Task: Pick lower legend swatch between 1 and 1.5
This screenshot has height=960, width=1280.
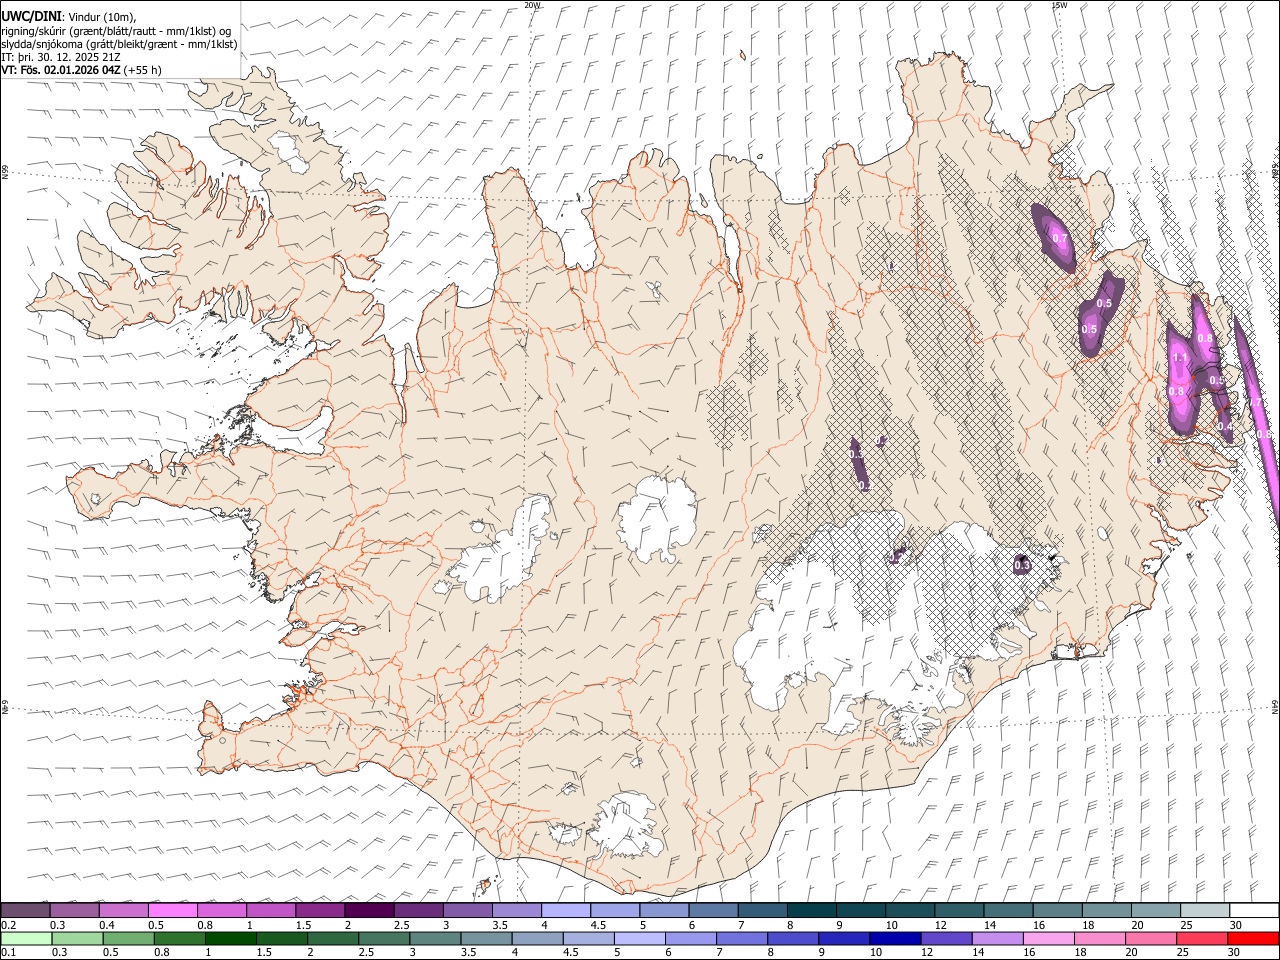Action: click(x=231, y=939)
